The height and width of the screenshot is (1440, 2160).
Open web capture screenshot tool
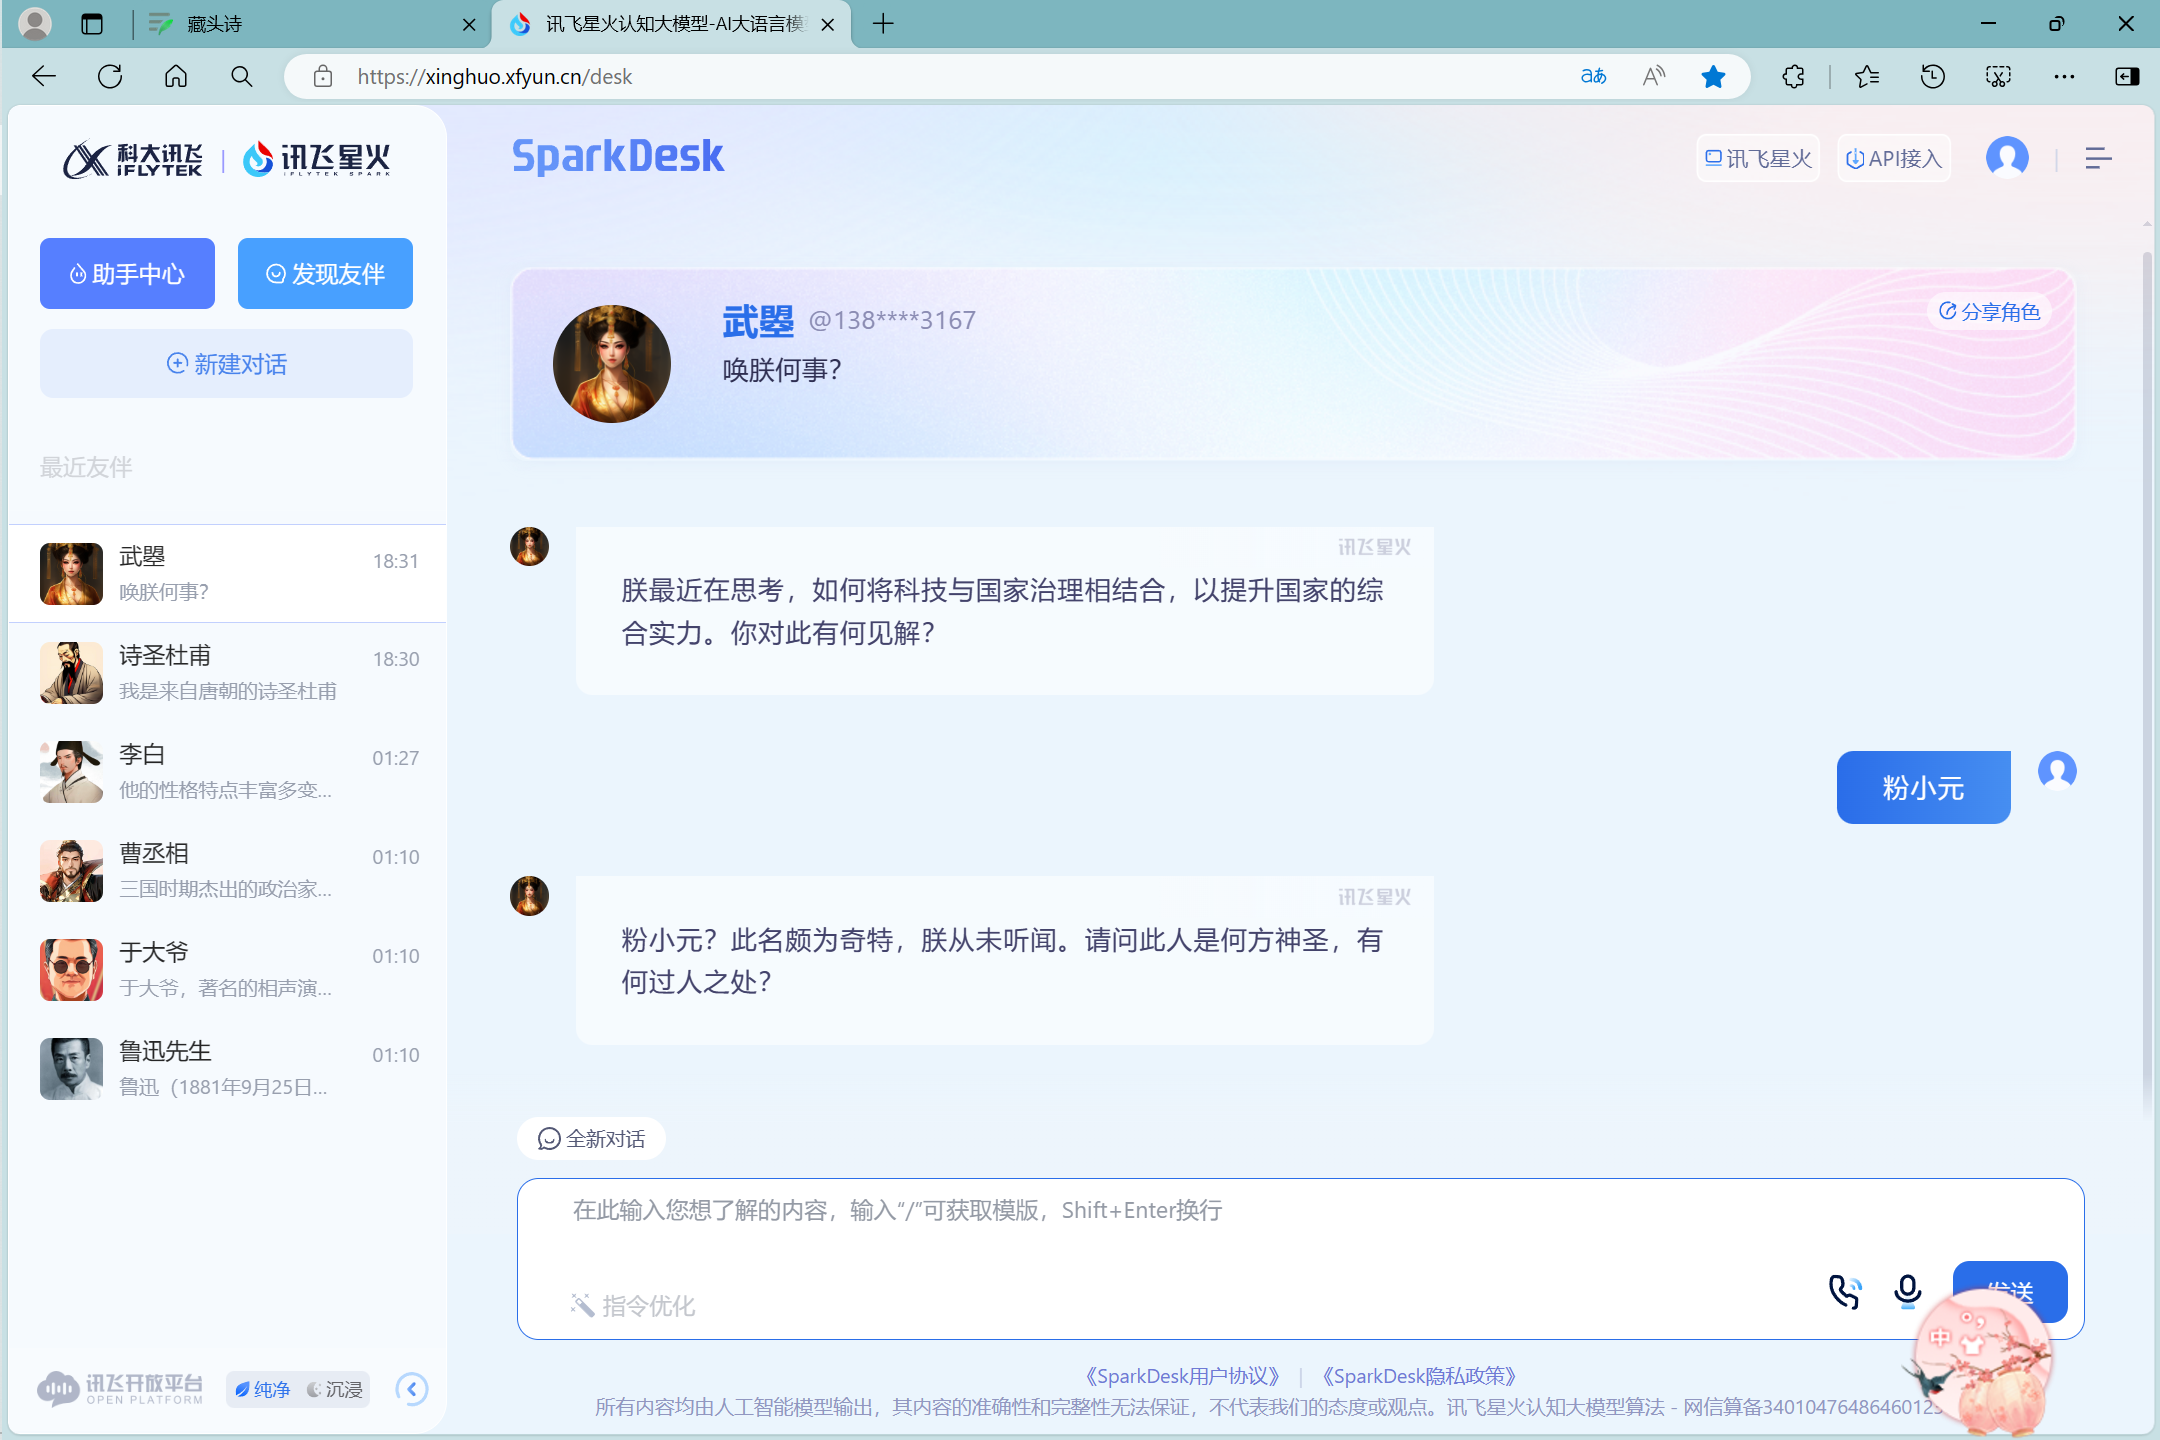1998,76
